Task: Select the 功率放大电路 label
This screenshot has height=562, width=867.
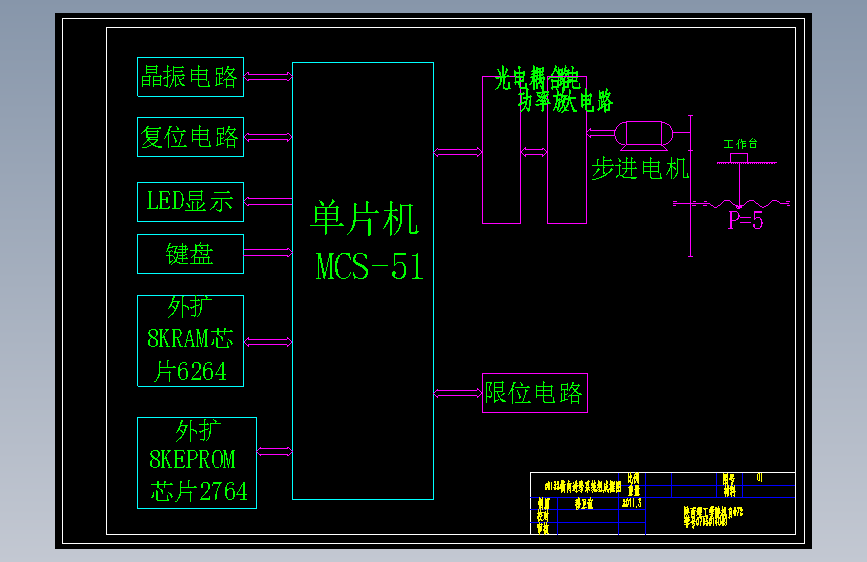Action: [566, 101]
